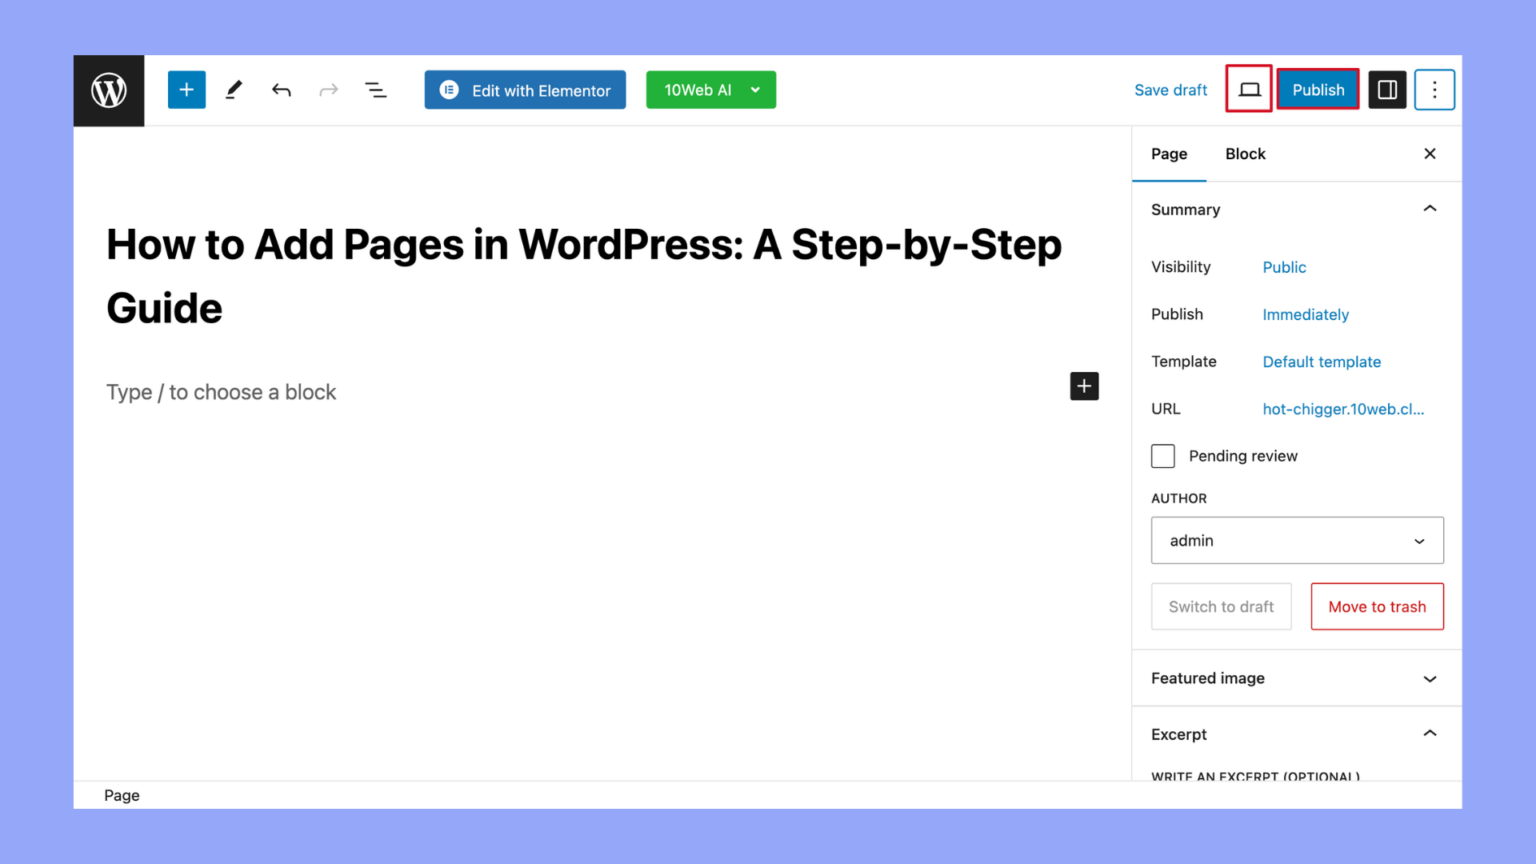This screenshot has height=864, width=1536.
Task: Open the preview desktop icon
Action: click(1248, 89)
